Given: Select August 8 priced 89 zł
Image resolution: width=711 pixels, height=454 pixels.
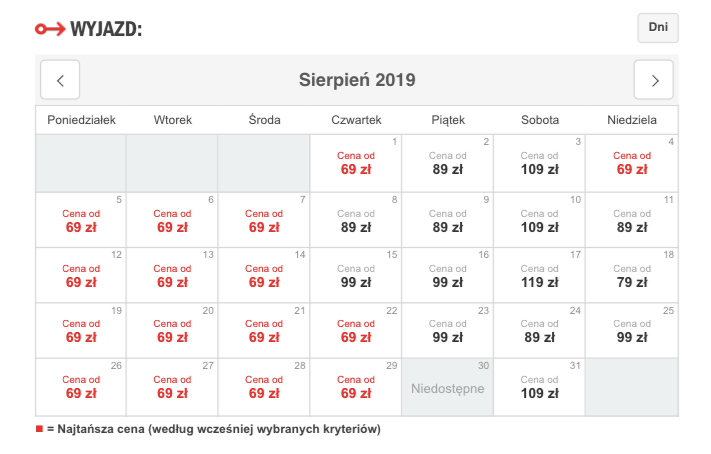Looking at the screenshot, I should 355,220.
